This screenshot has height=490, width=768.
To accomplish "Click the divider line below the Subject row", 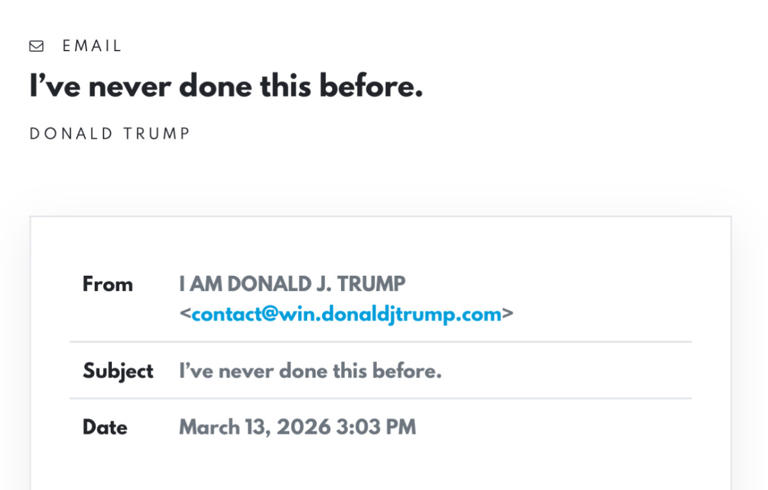I will [x=380, y=399].
